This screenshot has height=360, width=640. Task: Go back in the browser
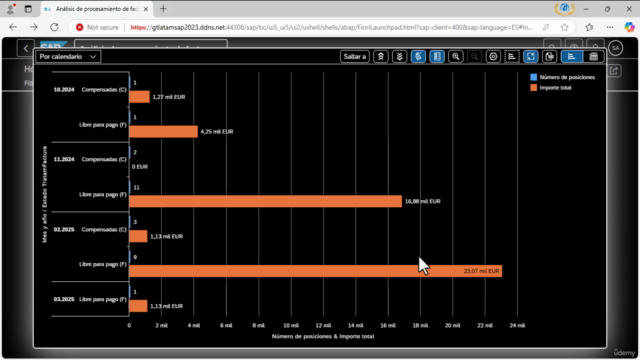(13, 27)
